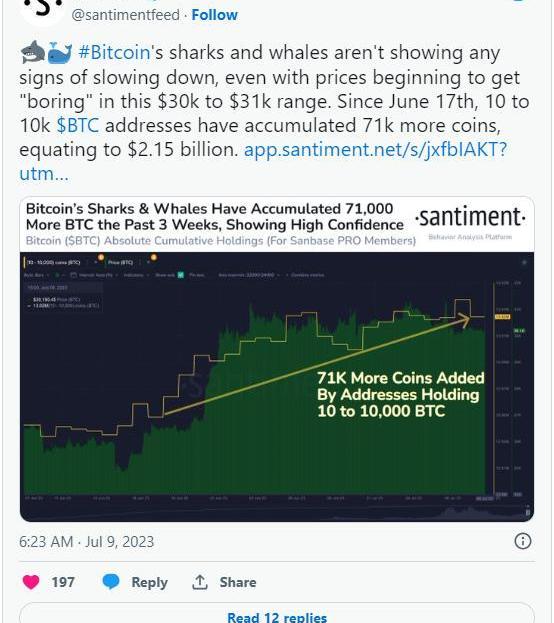Expand the Axis max/min dropdown
The width and height of the screenshot is (554, 623).
pos(249,275)
